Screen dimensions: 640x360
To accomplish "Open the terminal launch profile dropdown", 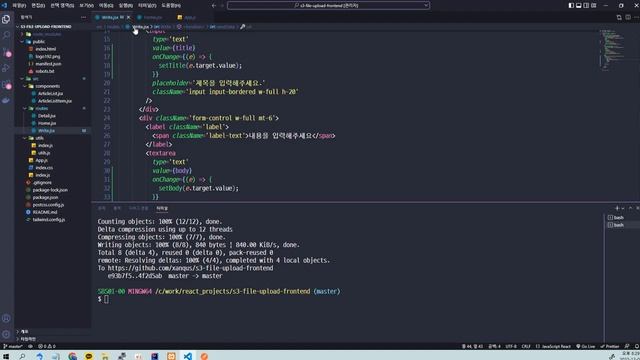I will tap(622, 208).
